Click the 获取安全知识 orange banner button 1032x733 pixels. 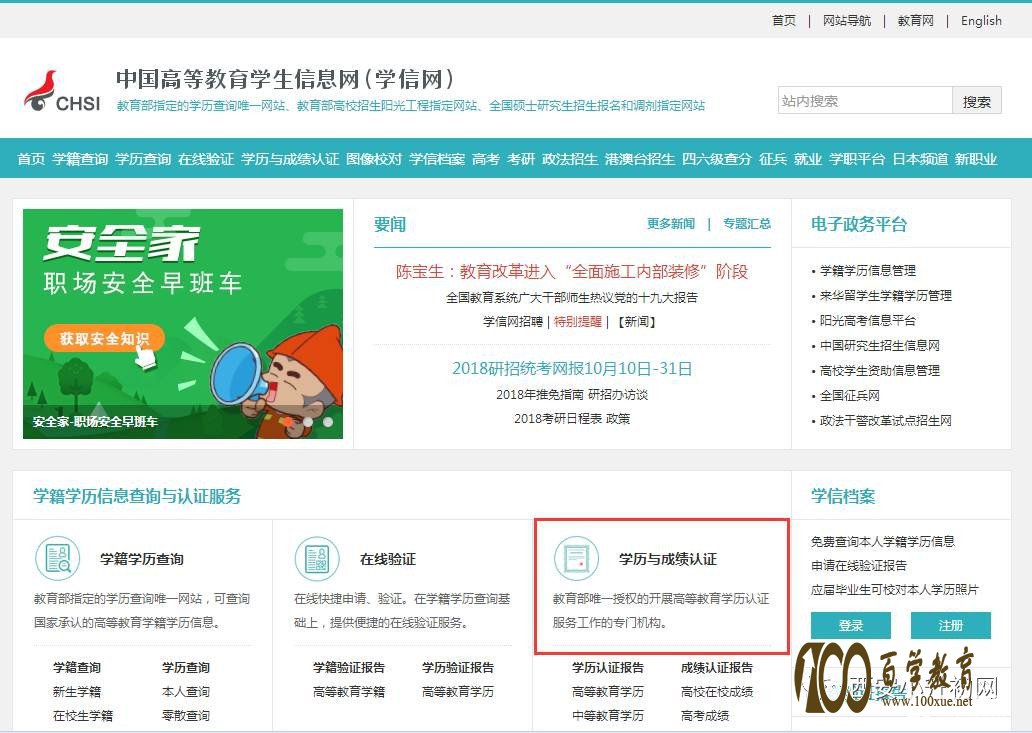pyautogui.click(x=104, y=338)
